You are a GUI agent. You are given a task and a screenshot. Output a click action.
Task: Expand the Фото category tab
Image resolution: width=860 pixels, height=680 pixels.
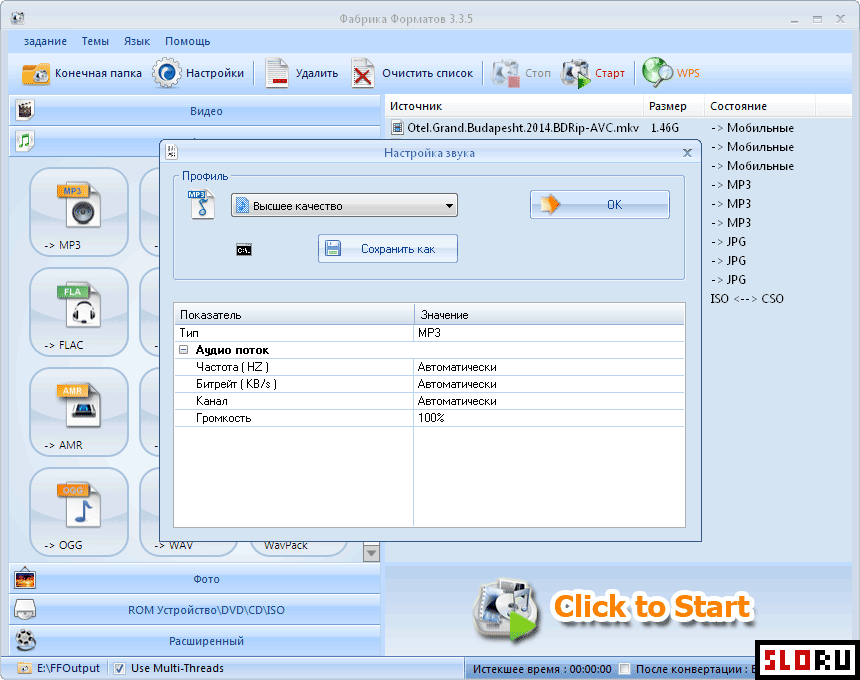[x=195, y=579]
